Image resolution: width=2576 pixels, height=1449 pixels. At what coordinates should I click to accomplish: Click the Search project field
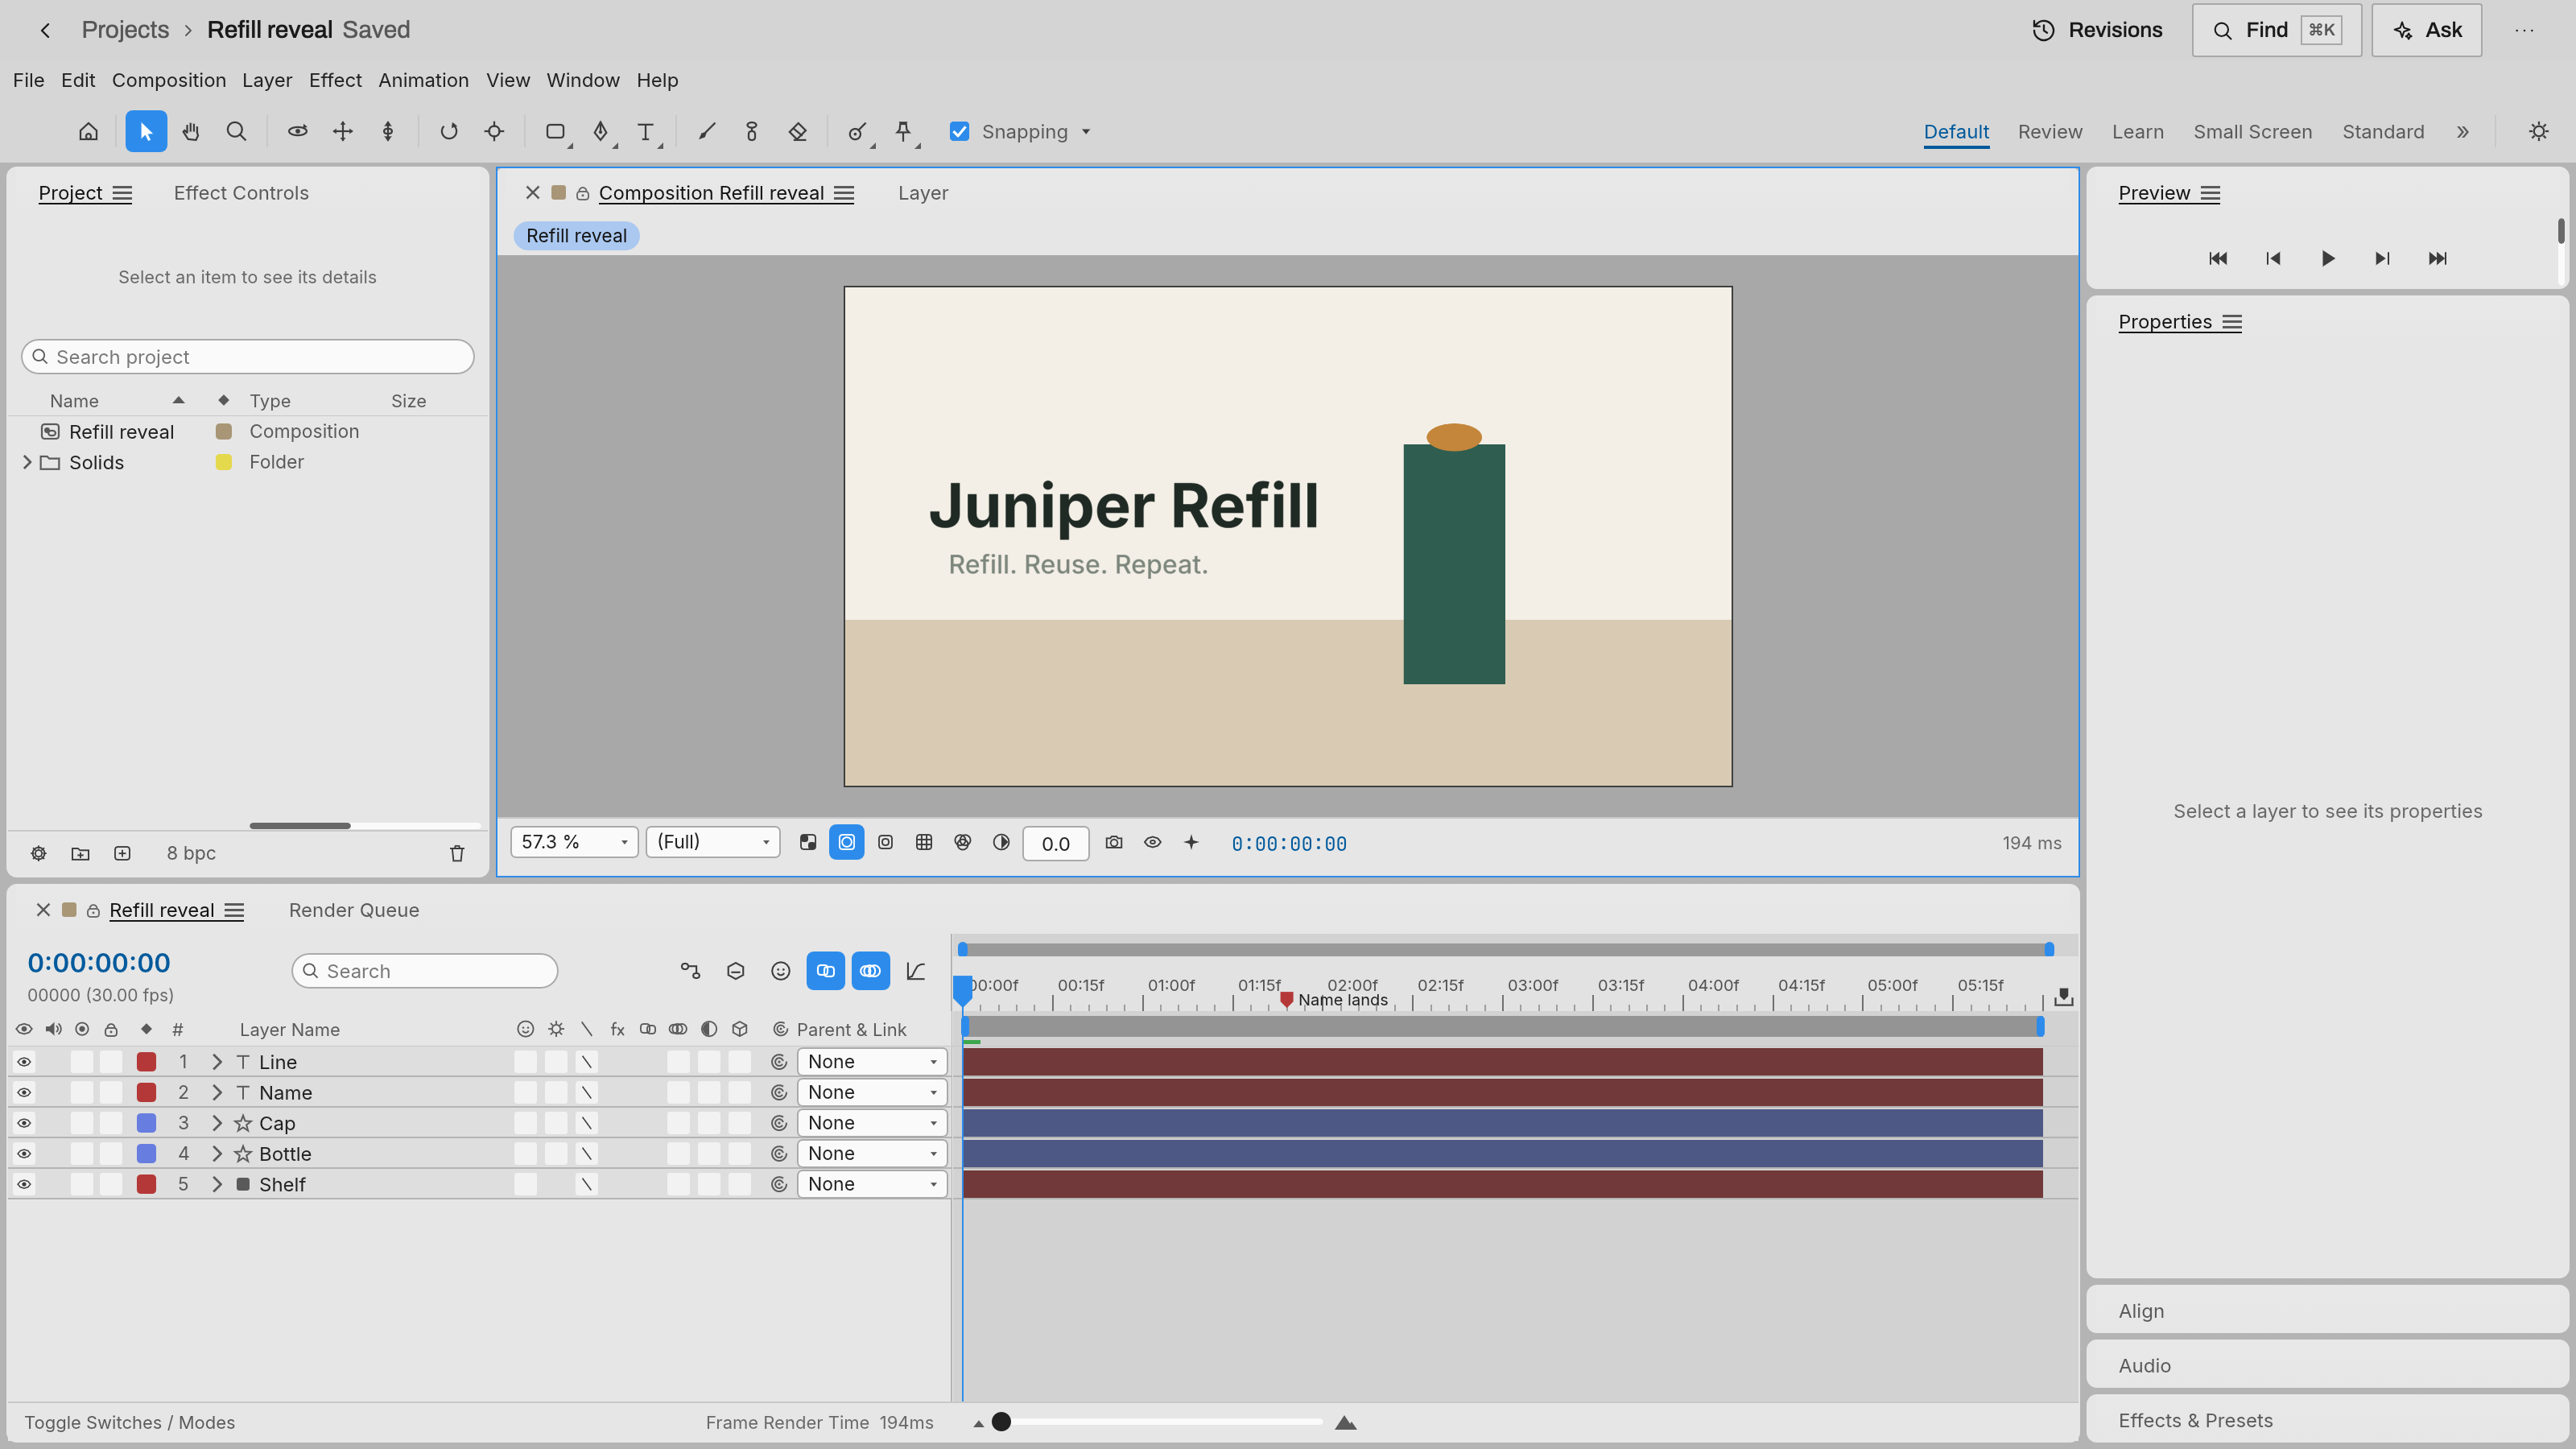click(x=248, y=357)
